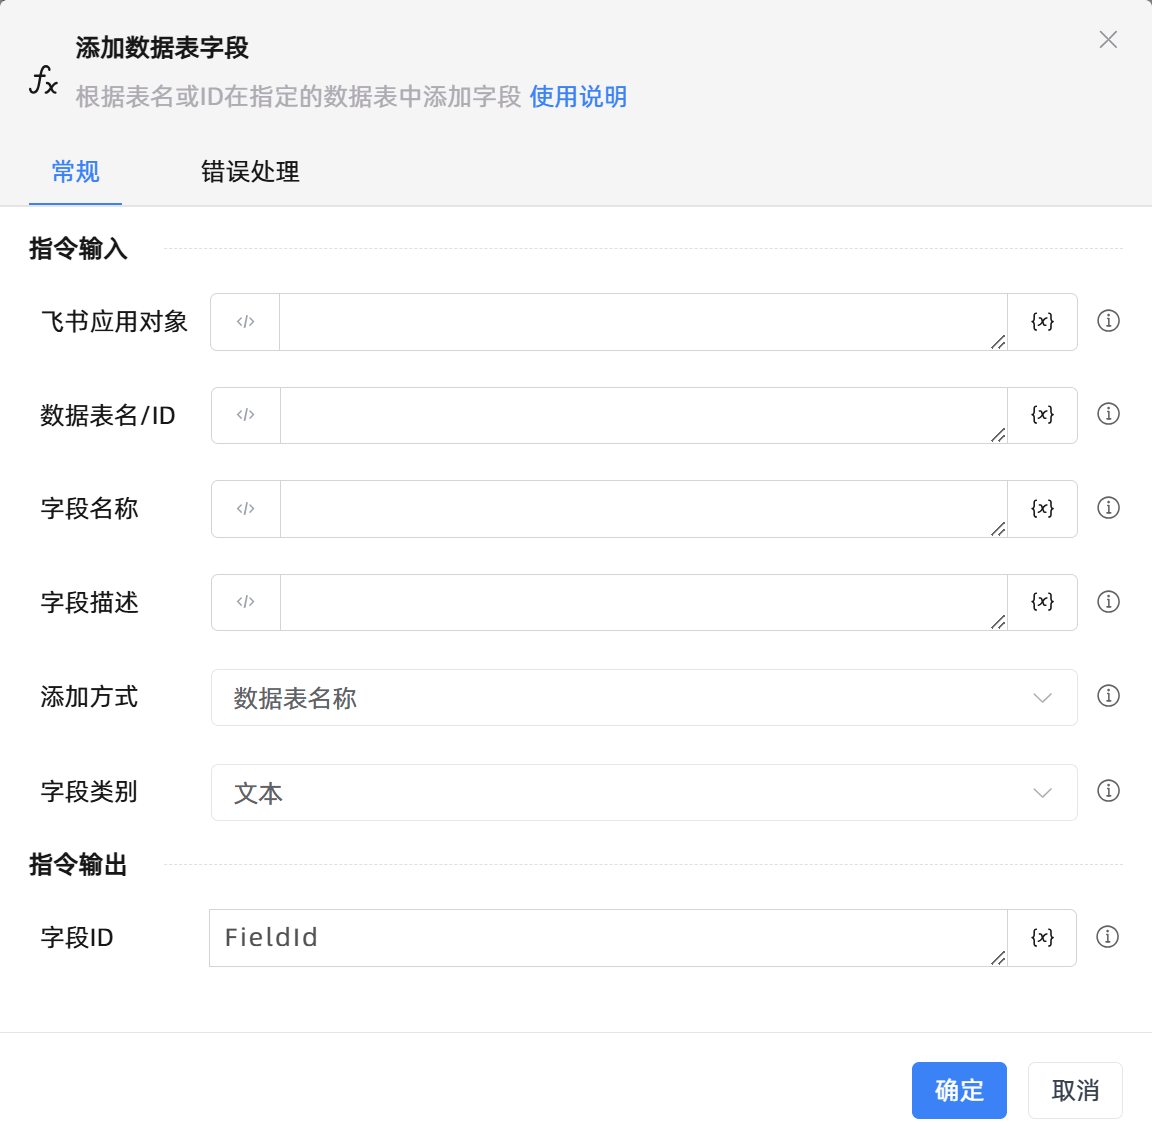
Task: Insert variable into 飞书应用对象 field
Action: coord(1042,322)
